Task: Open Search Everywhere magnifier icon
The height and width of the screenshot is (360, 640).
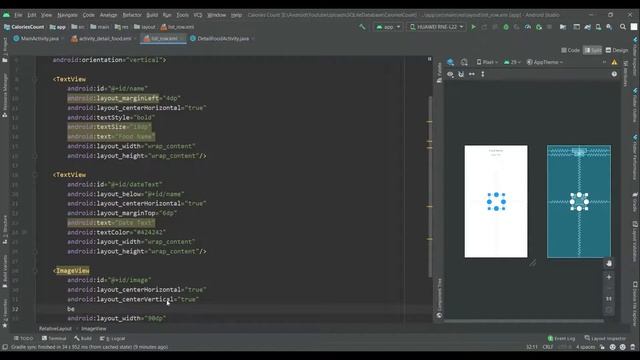Action: [x=622, y=27]
